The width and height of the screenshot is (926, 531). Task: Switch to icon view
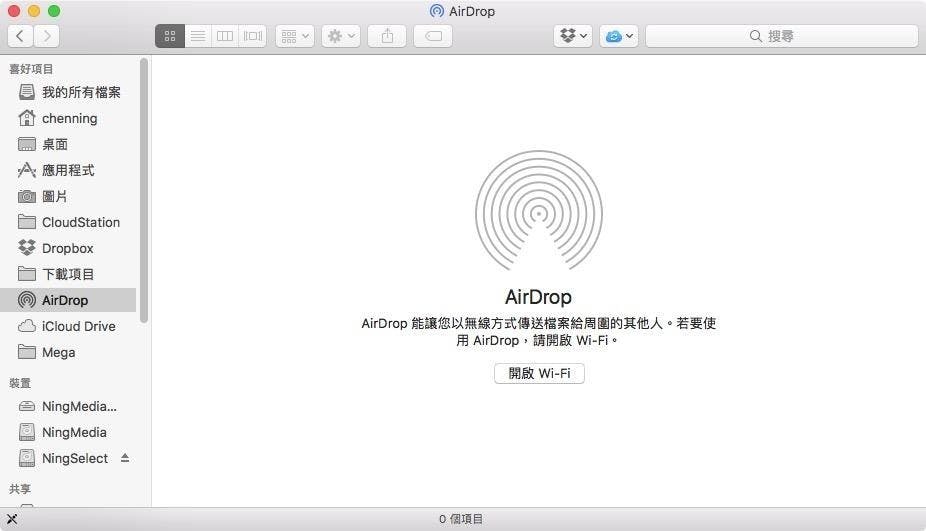[x=170, y=36]
